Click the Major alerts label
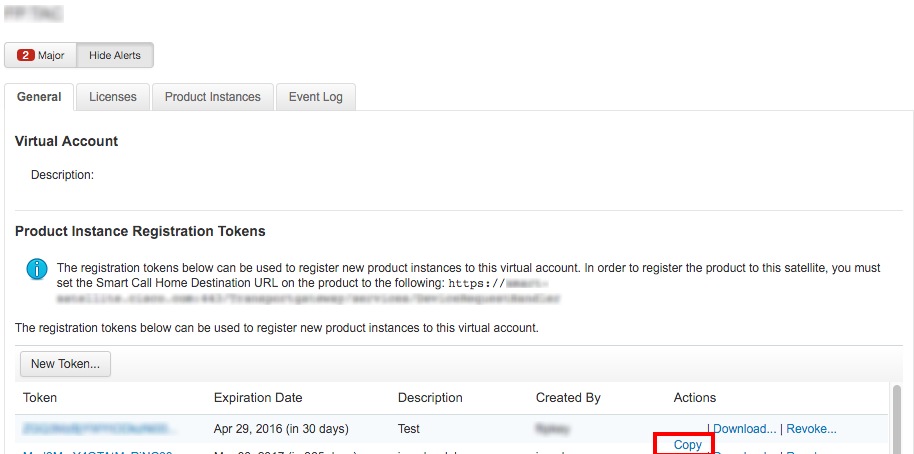 pos(51,55)
